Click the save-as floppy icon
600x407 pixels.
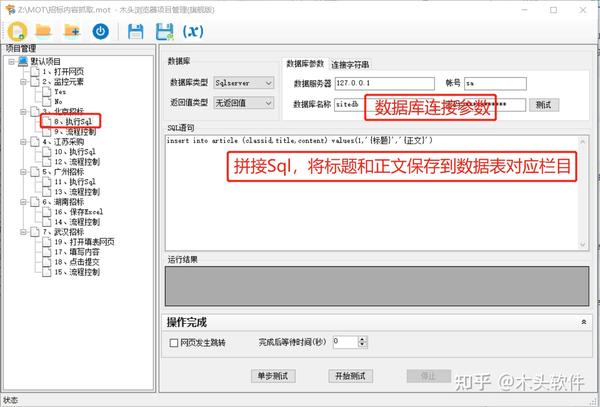pos(165,32)
